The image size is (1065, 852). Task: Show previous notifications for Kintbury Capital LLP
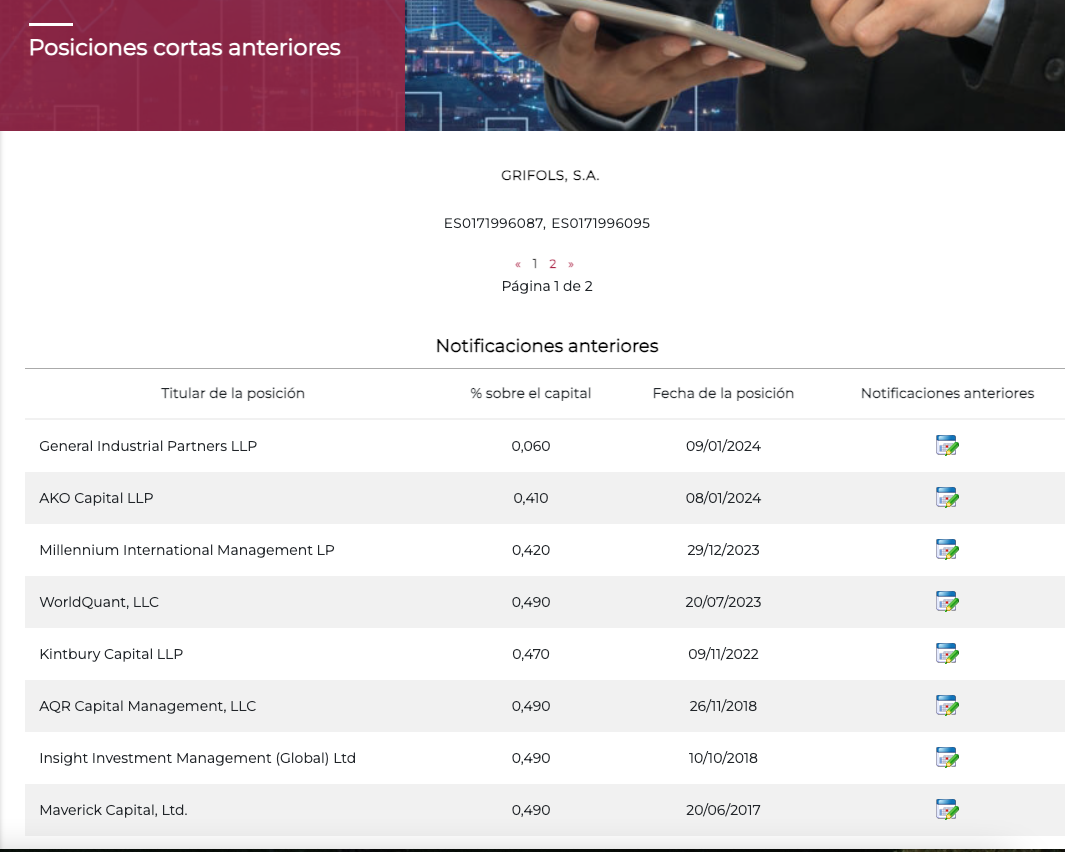(947, 654)
